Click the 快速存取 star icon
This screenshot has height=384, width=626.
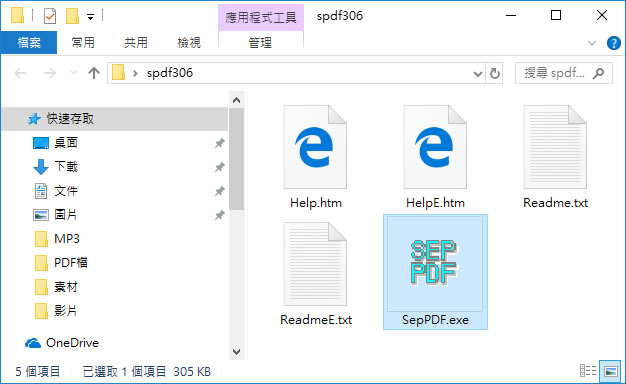(34, 119)
